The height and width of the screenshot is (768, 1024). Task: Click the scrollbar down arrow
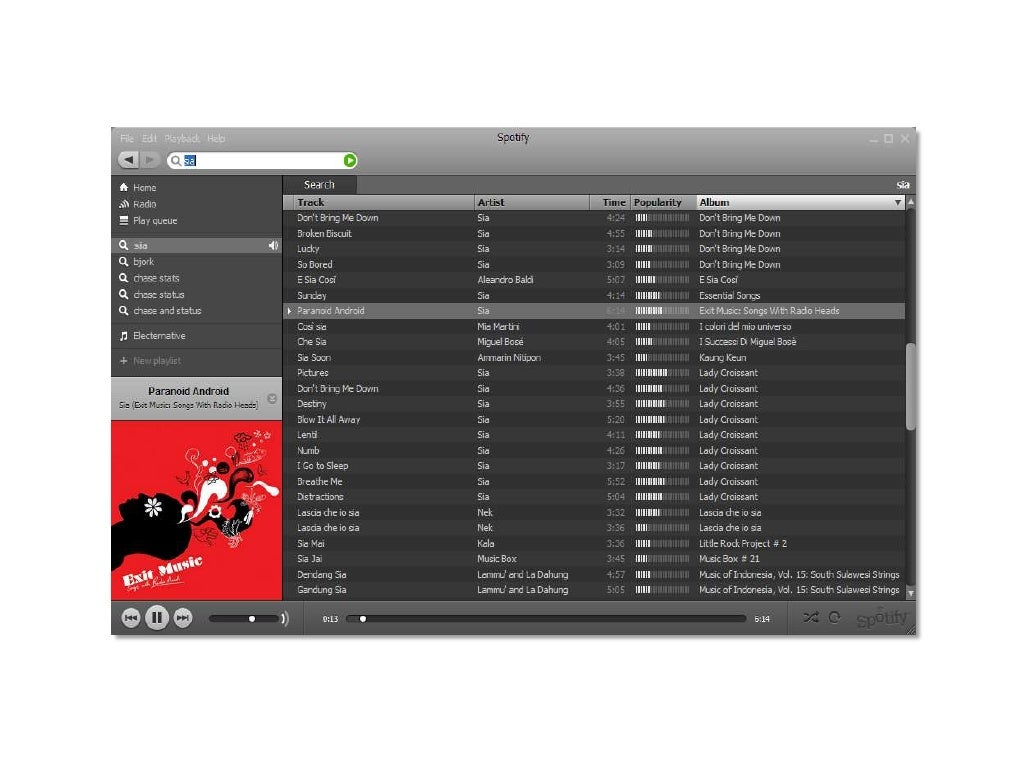(910, 592)
